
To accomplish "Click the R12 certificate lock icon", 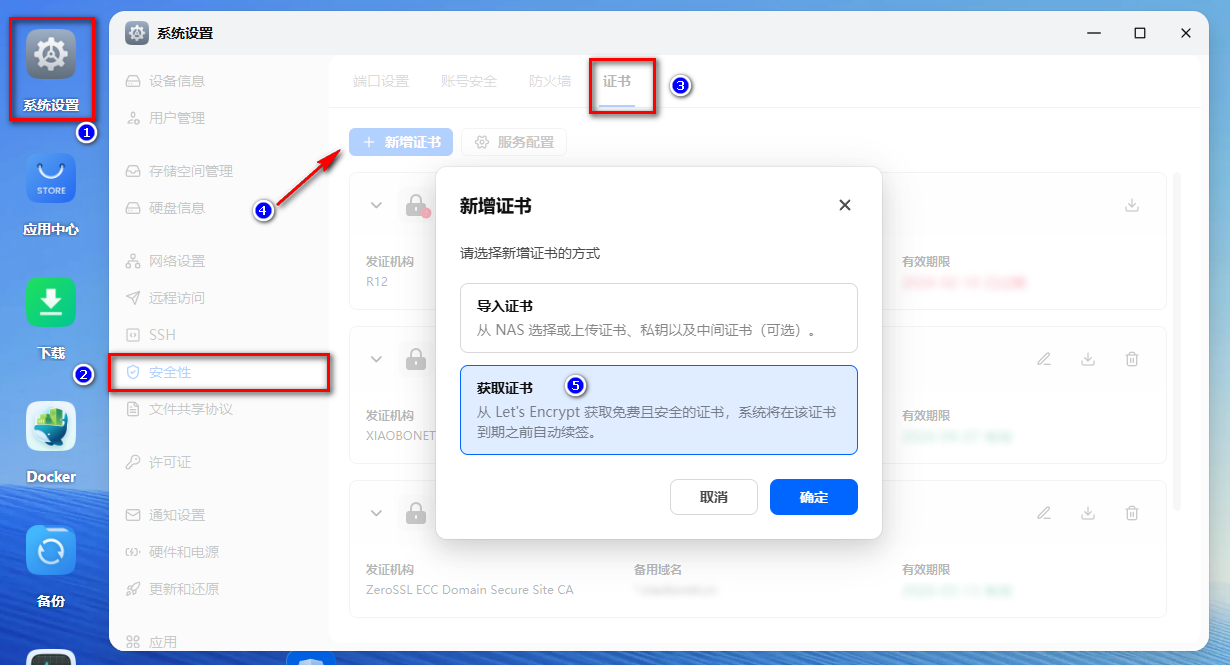I will coord(416,205).
